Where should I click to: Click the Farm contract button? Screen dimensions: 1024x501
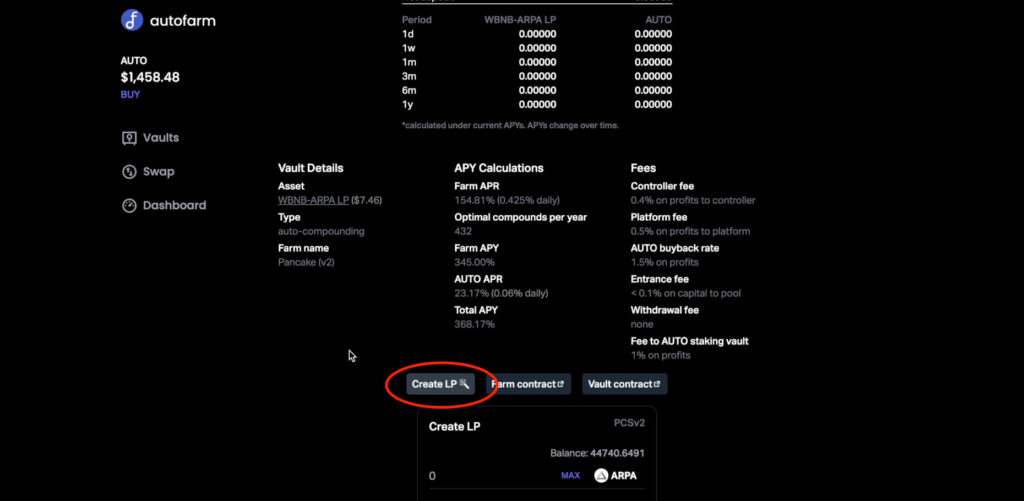528,384
